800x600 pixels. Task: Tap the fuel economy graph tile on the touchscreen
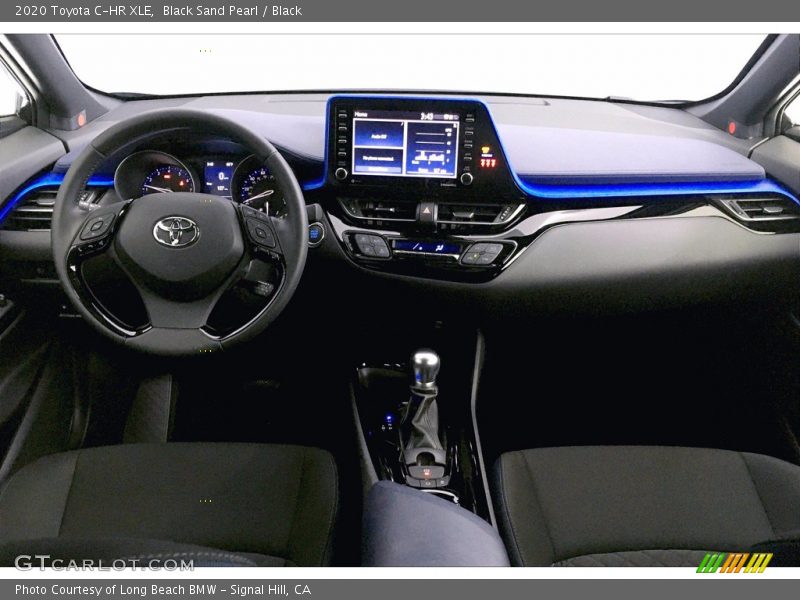pos(432,149)
